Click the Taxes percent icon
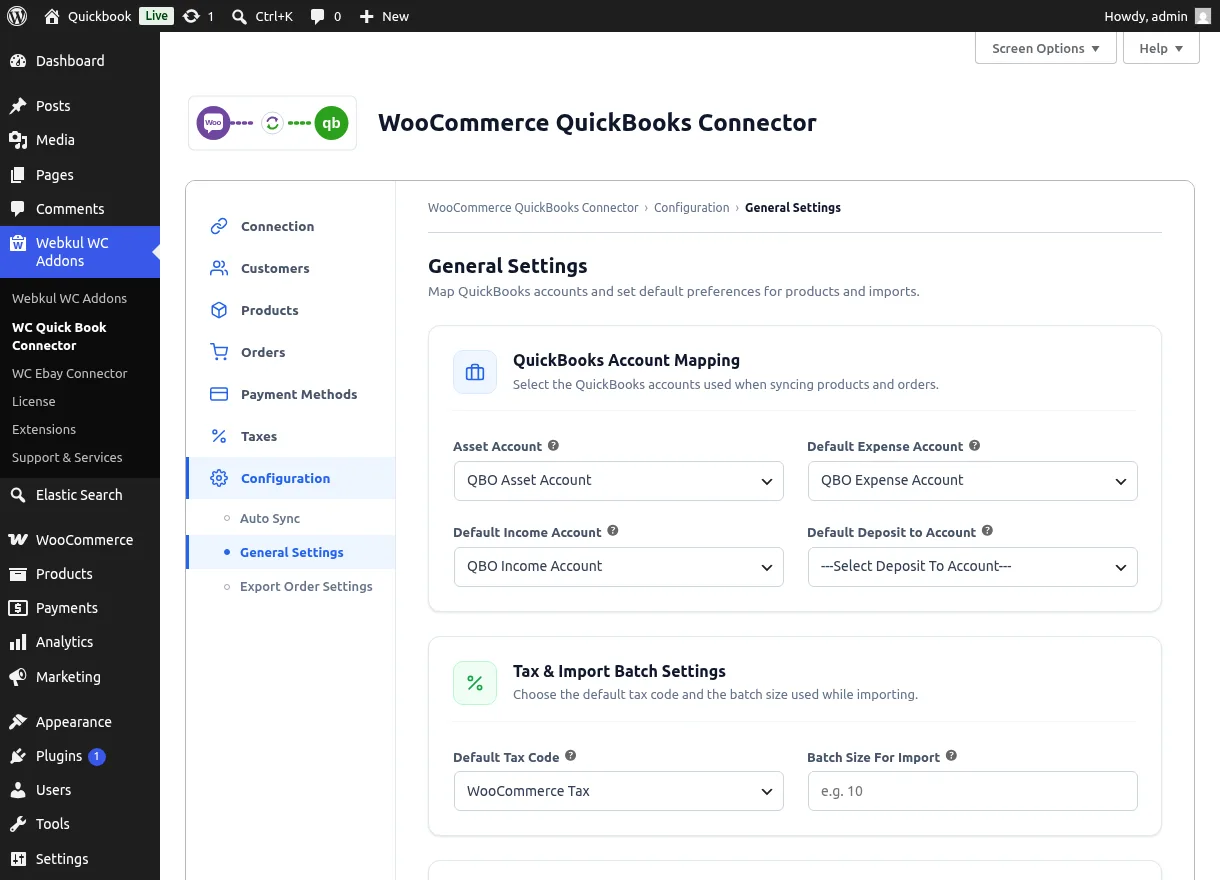 pos(219,436)
